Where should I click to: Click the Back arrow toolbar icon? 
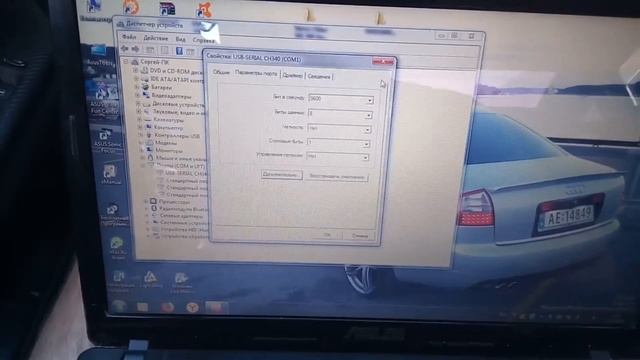tap(125, 49)
